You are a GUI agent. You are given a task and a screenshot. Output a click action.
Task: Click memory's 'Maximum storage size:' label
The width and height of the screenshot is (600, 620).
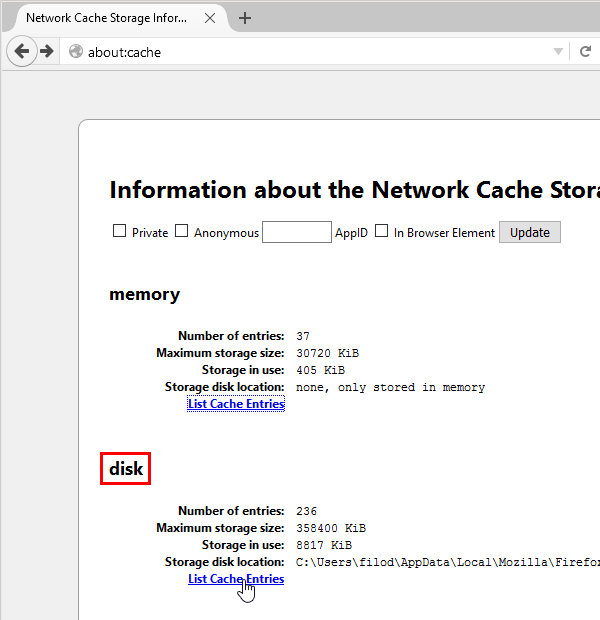[220, 353]
